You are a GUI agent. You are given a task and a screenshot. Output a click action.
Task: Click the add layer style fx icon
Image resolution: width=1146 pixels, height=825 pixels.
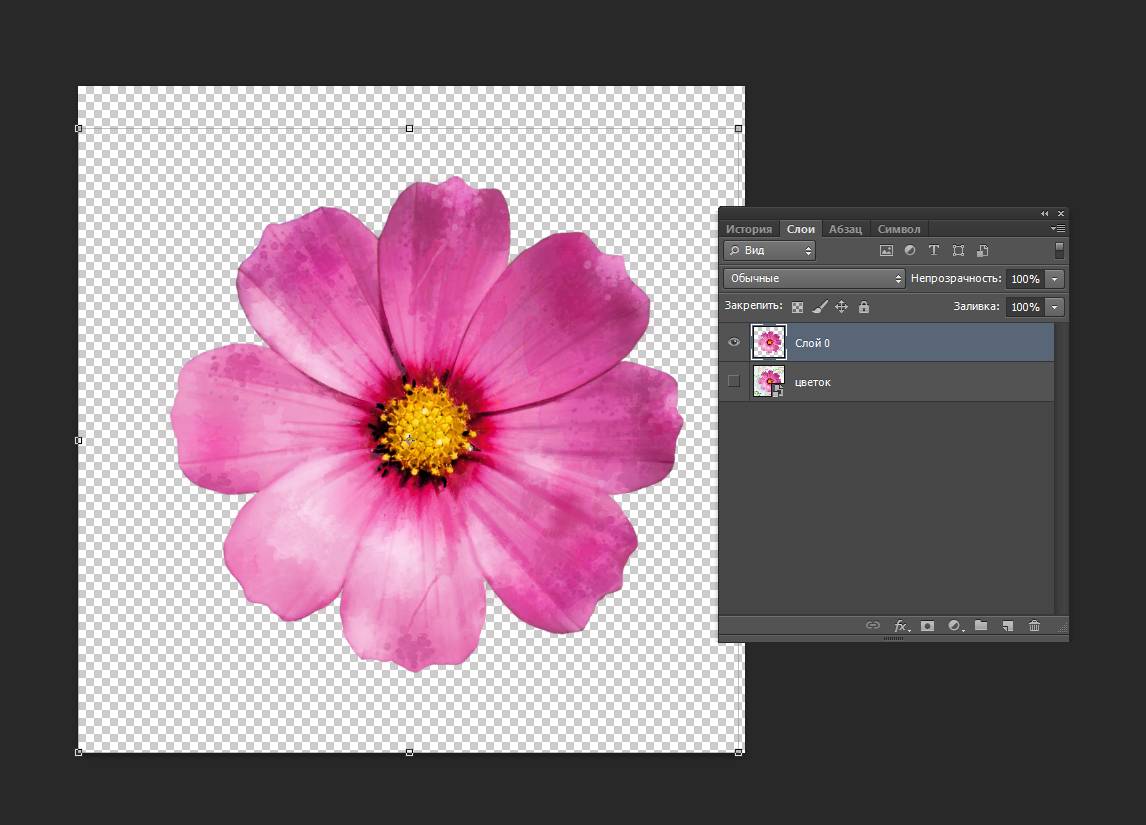click(901, 626)
